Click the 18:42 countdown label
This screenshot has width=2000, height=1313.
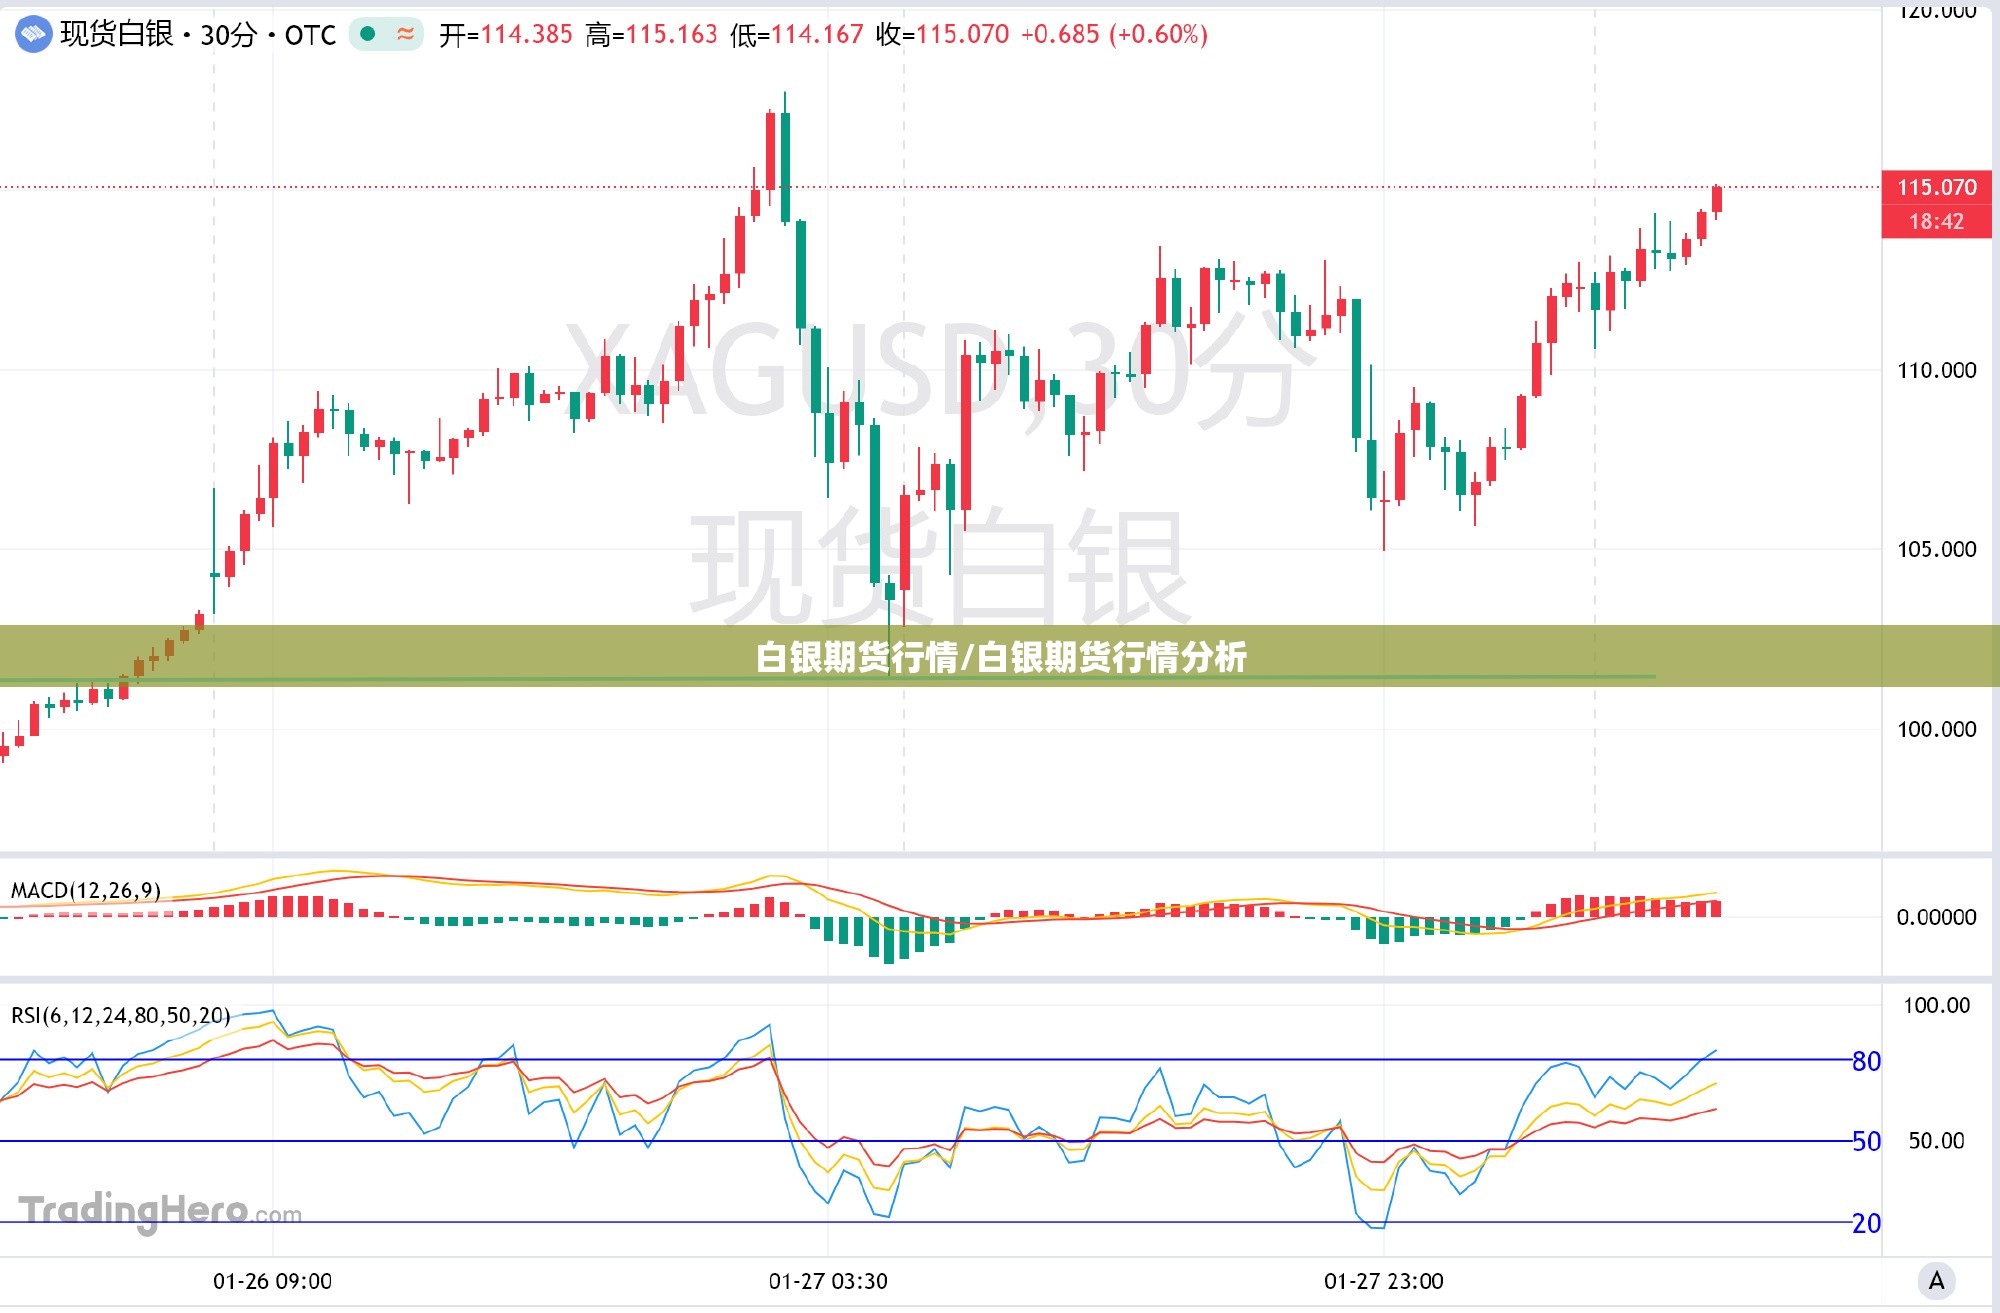[1936, 221]
